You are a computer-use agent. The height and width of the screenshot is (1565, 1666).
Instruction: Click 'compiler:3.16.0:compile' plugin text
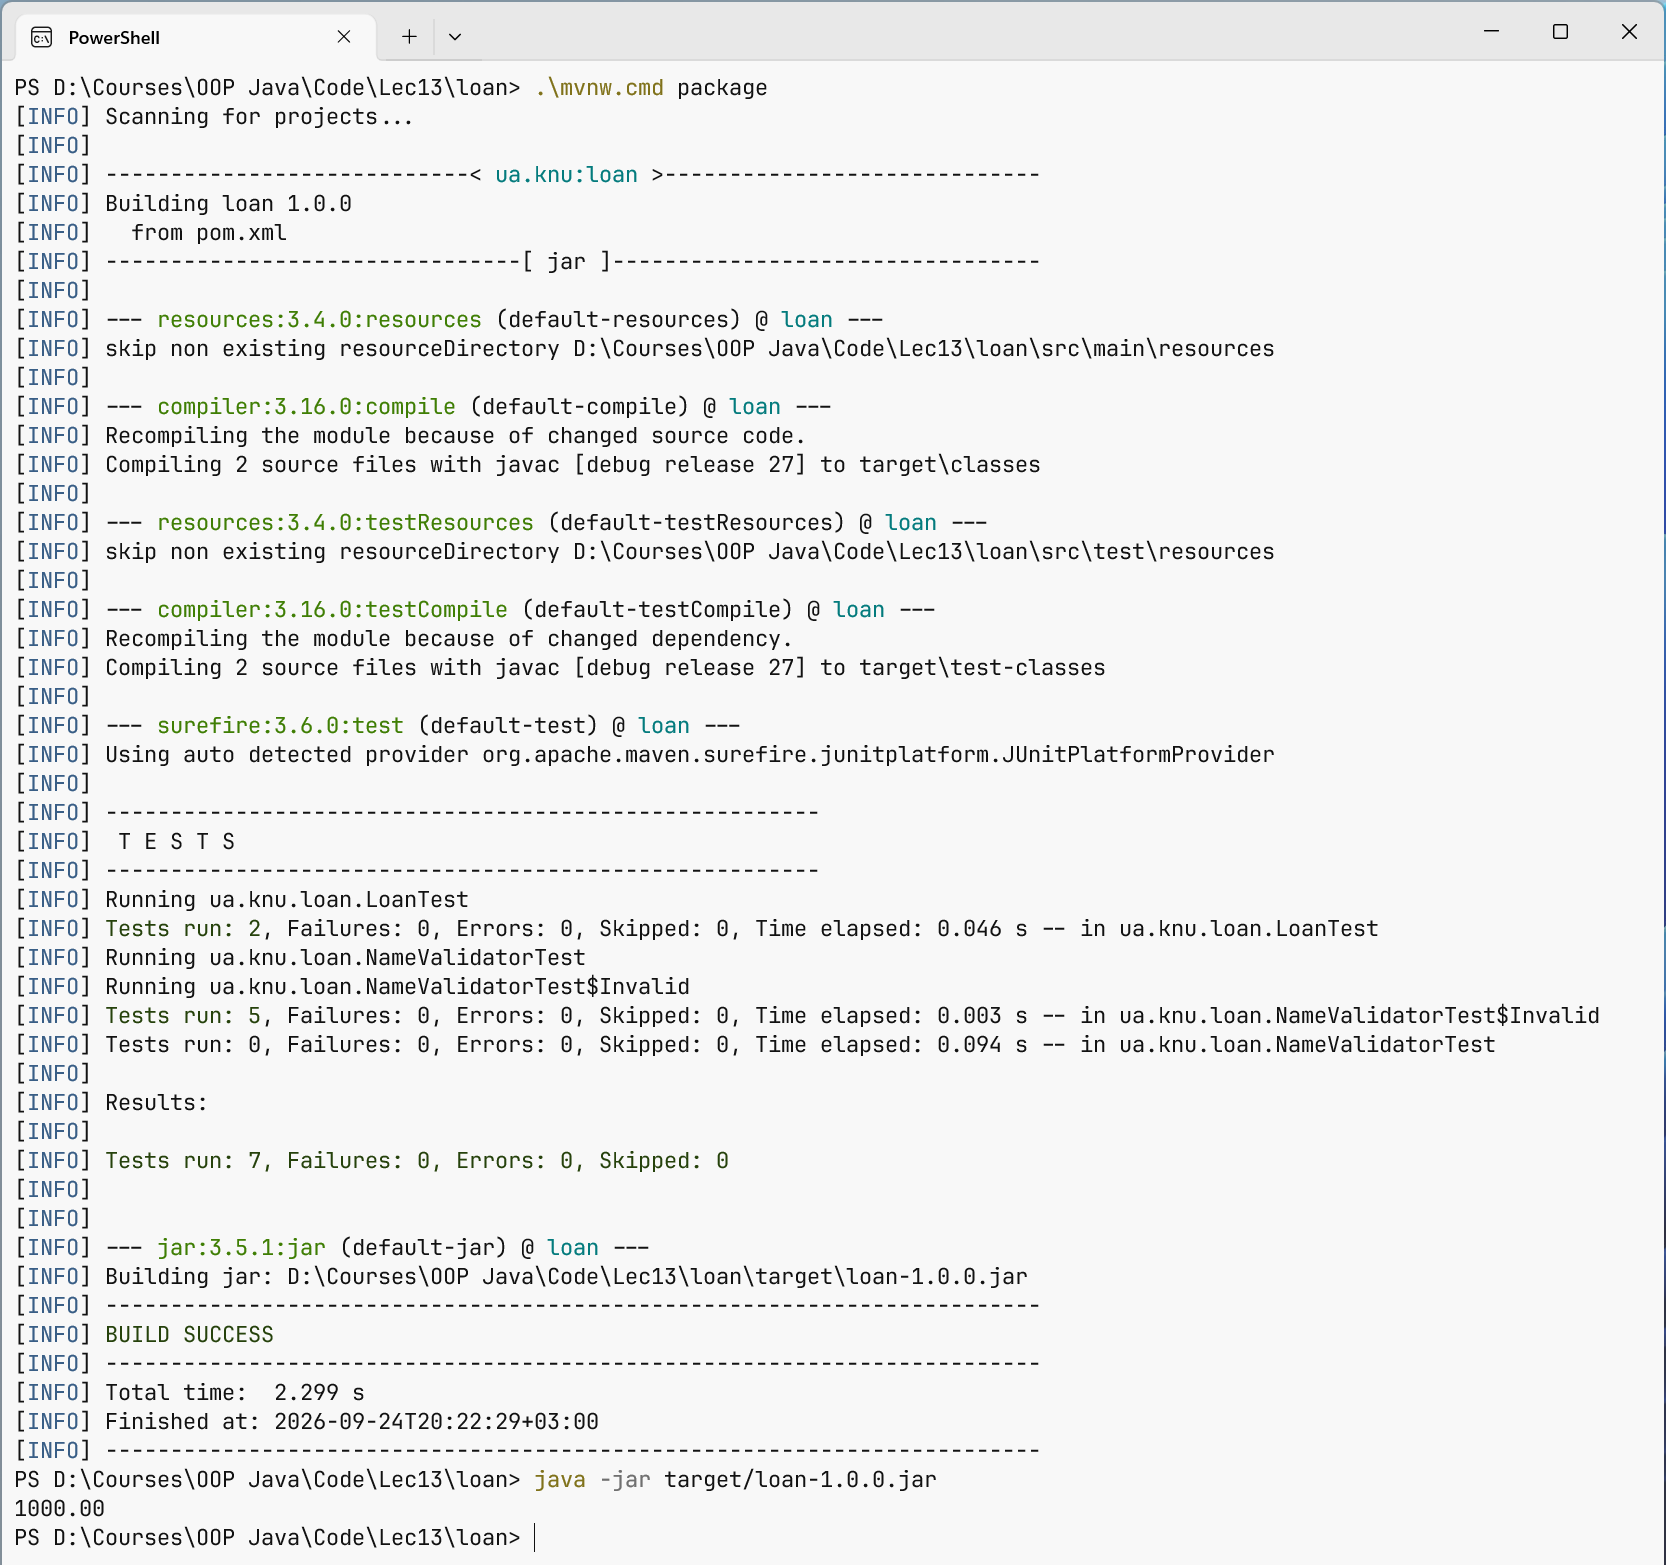(306, 407)
